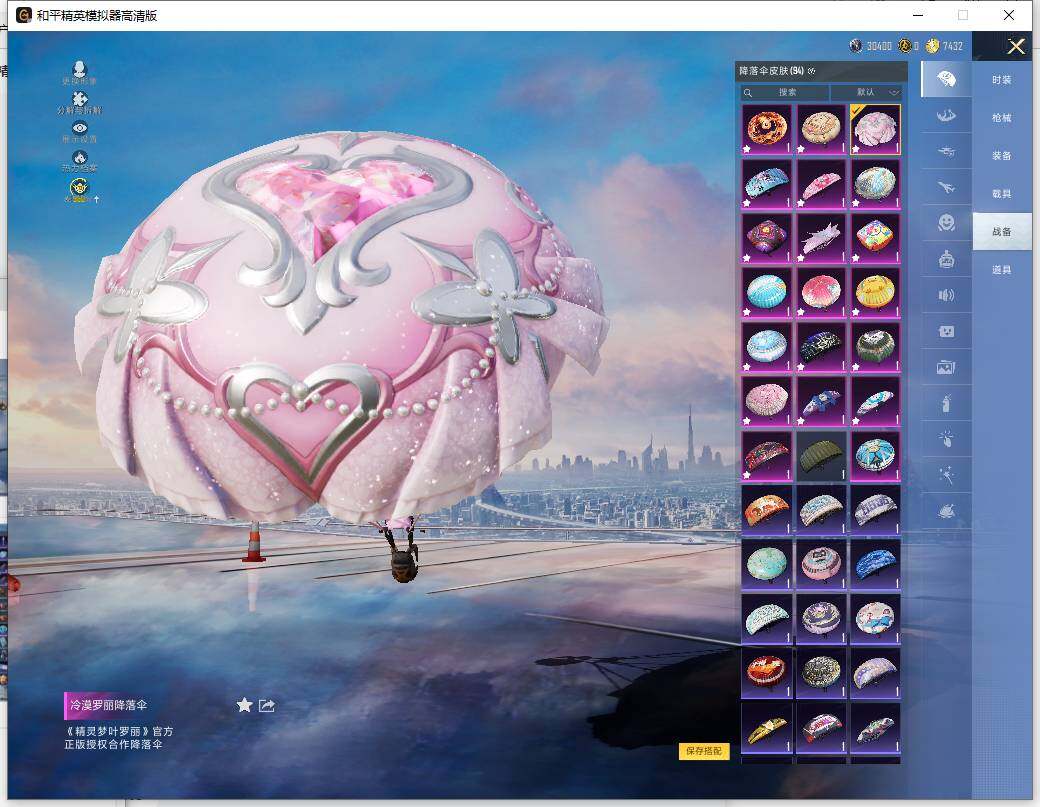The height and width of the screenshot is (807, 1040).
Task: Click the 搜索 search field
Action: point(785,92)
